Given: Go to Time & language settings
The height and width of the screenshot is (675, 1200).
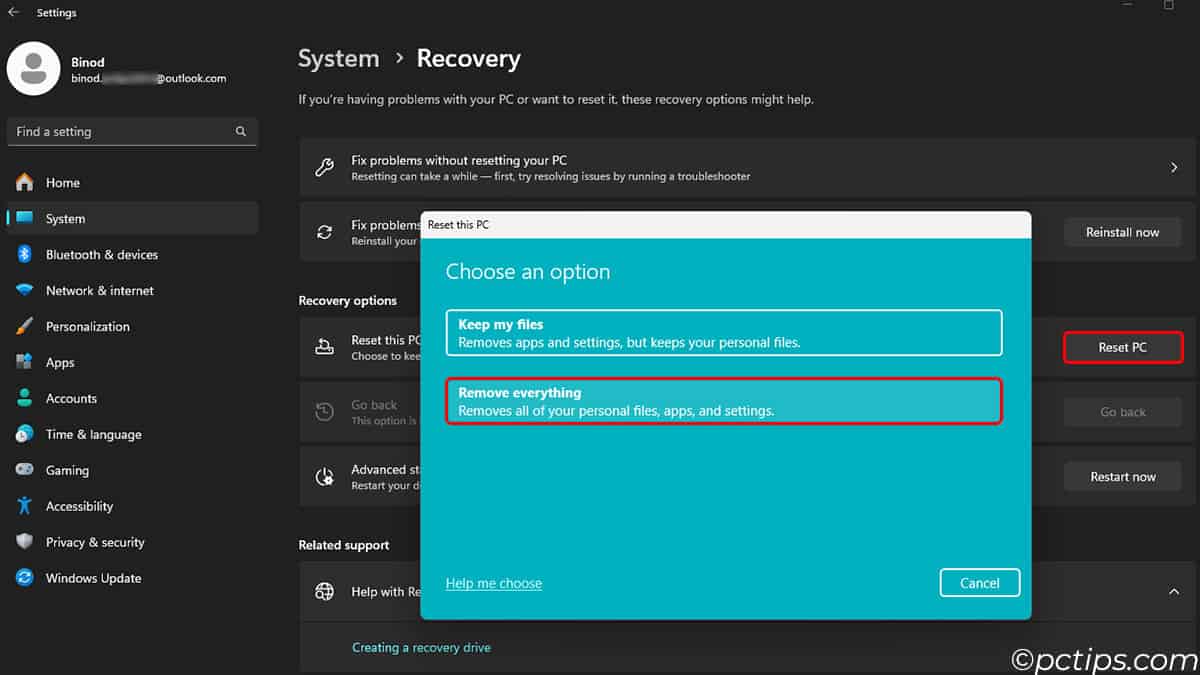Looking at the screenshot, I should click(x=93, y=435).
